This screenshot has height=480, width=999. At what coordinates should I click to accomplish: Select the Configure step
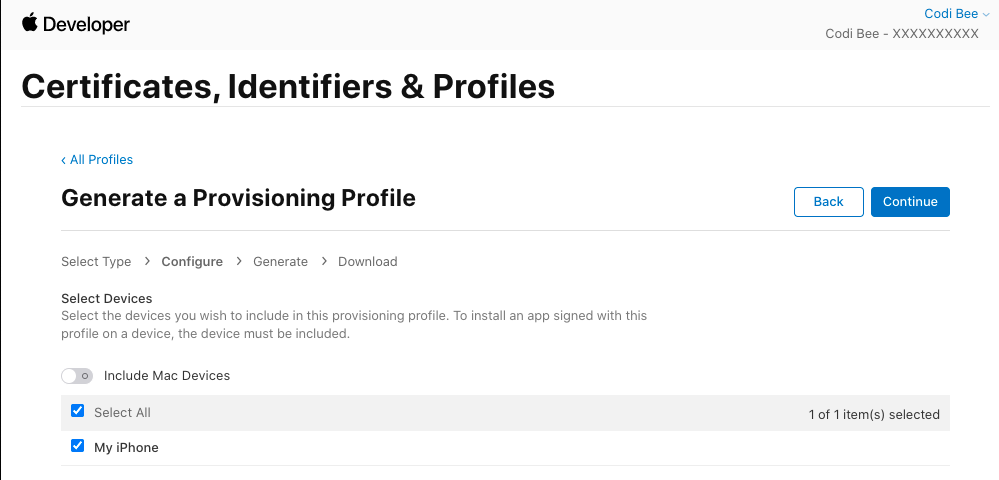click(x=192, y=262)
